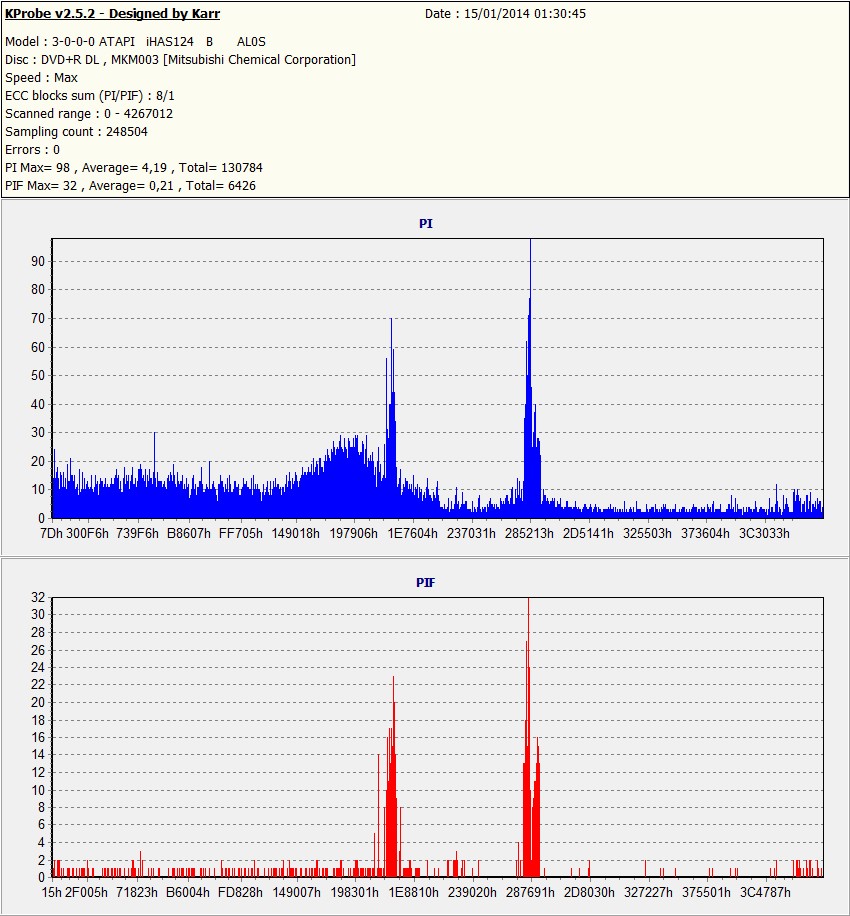Click the 50 value on PI y-axis

38,376
